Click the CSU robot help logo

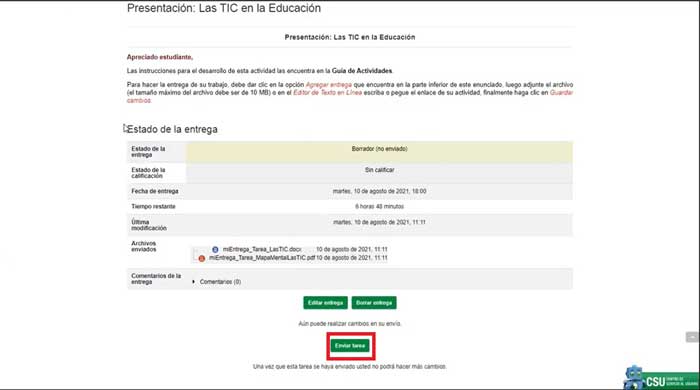click(661, 378)
